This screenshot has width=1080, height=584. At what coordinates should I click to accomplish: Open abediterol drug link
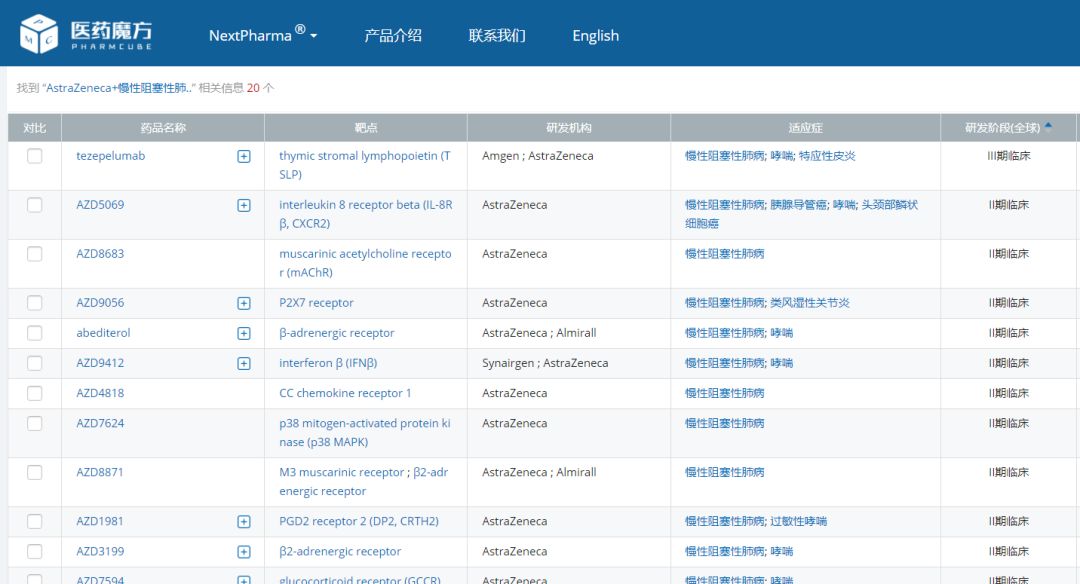point(103,333)
